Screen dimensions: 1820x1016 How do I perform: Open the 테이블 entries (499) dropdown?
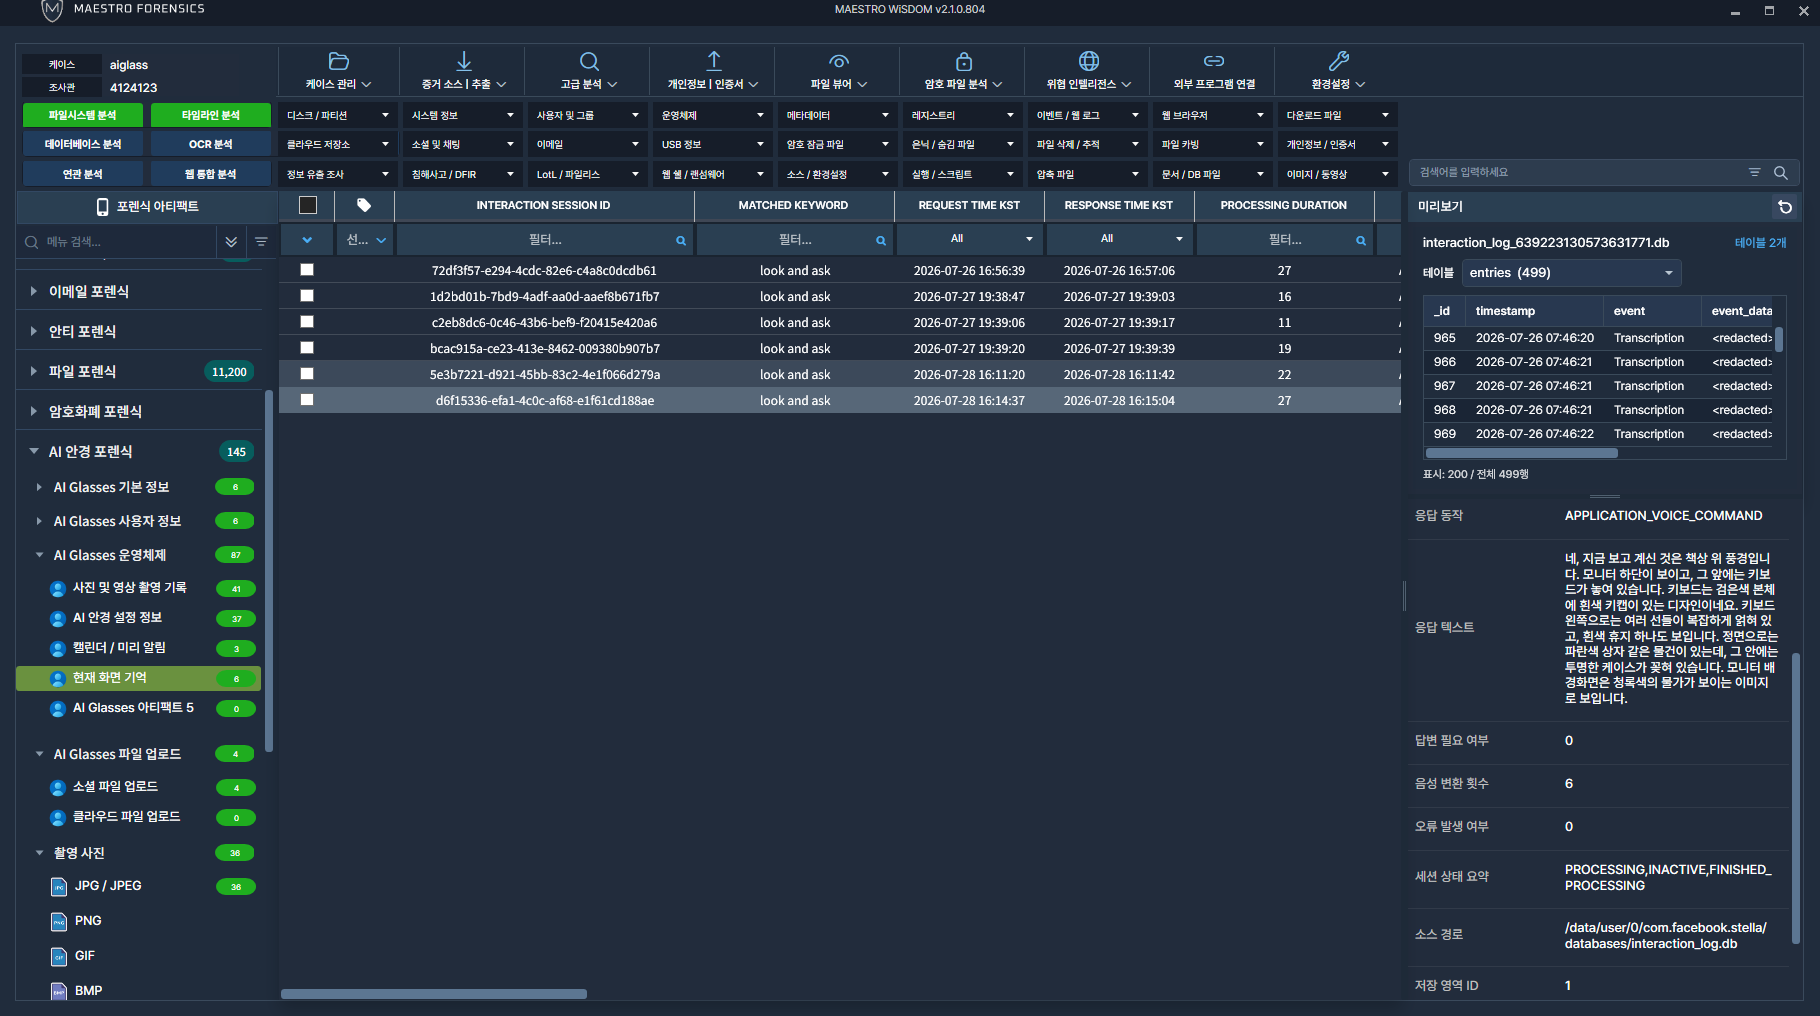(x=1571, y=273)
